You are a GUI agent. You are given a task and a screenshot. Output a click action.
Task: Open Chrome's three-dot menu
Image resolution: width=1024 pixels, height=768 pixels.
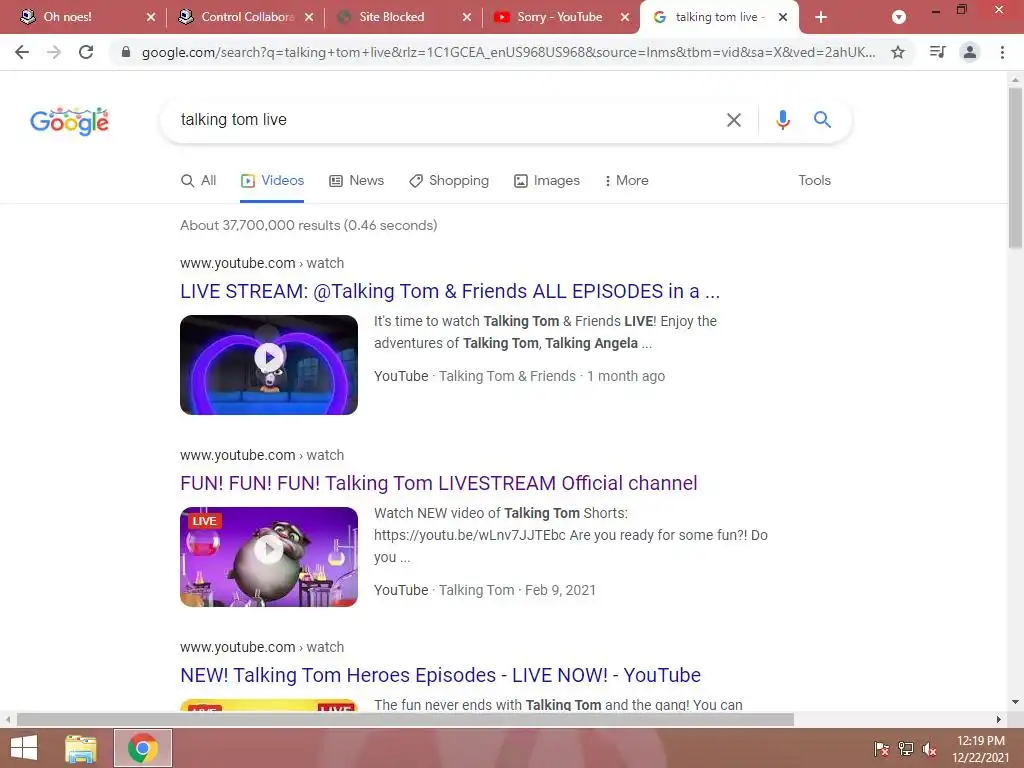pos(1002,52)
